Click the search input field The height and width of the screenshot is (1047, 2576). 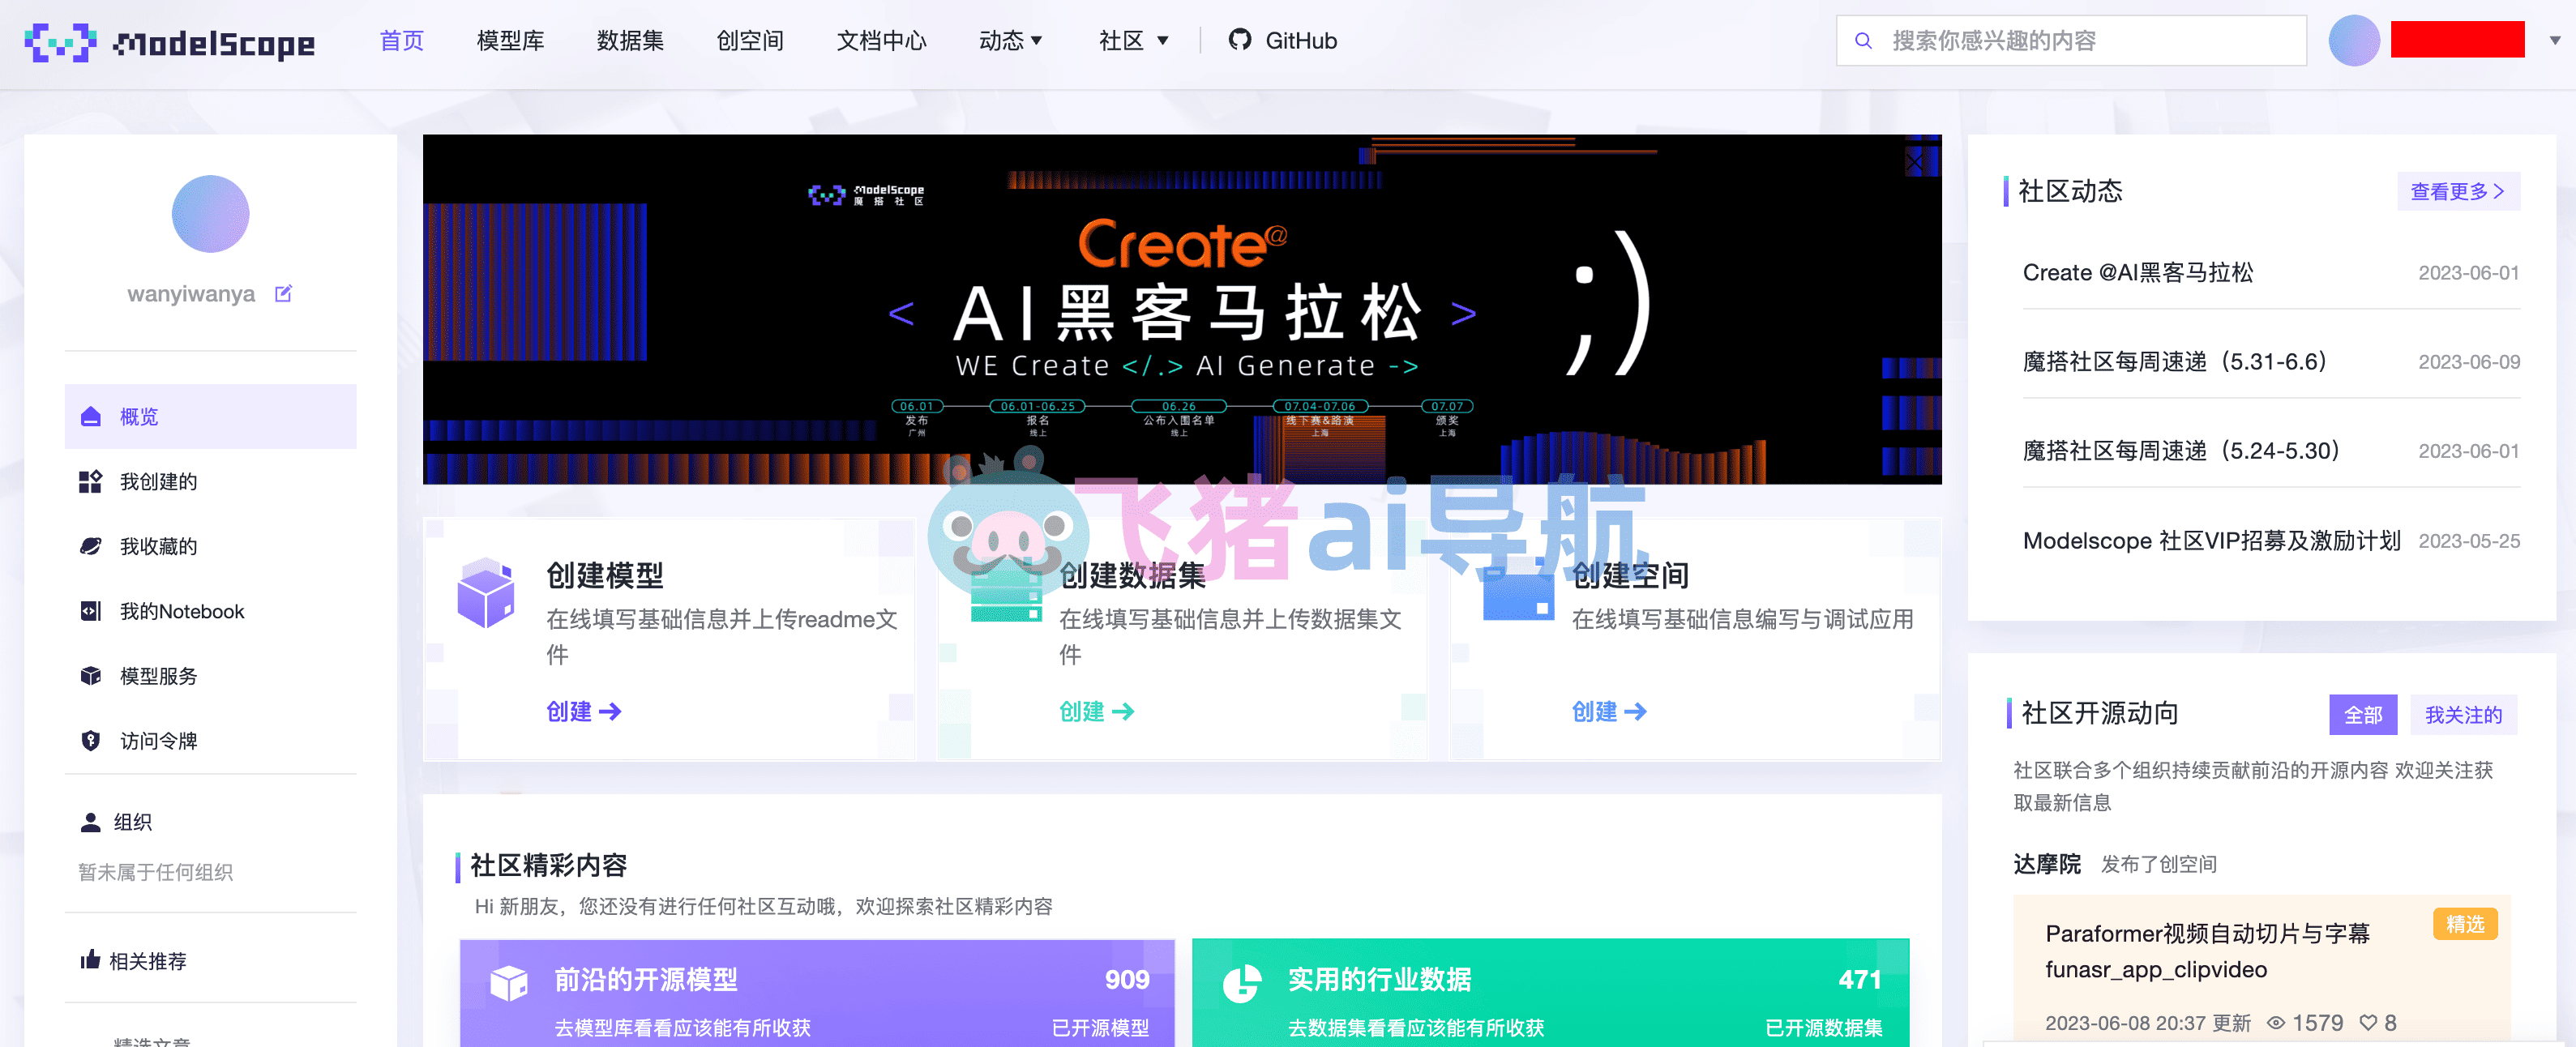[x=2071, y=41]
